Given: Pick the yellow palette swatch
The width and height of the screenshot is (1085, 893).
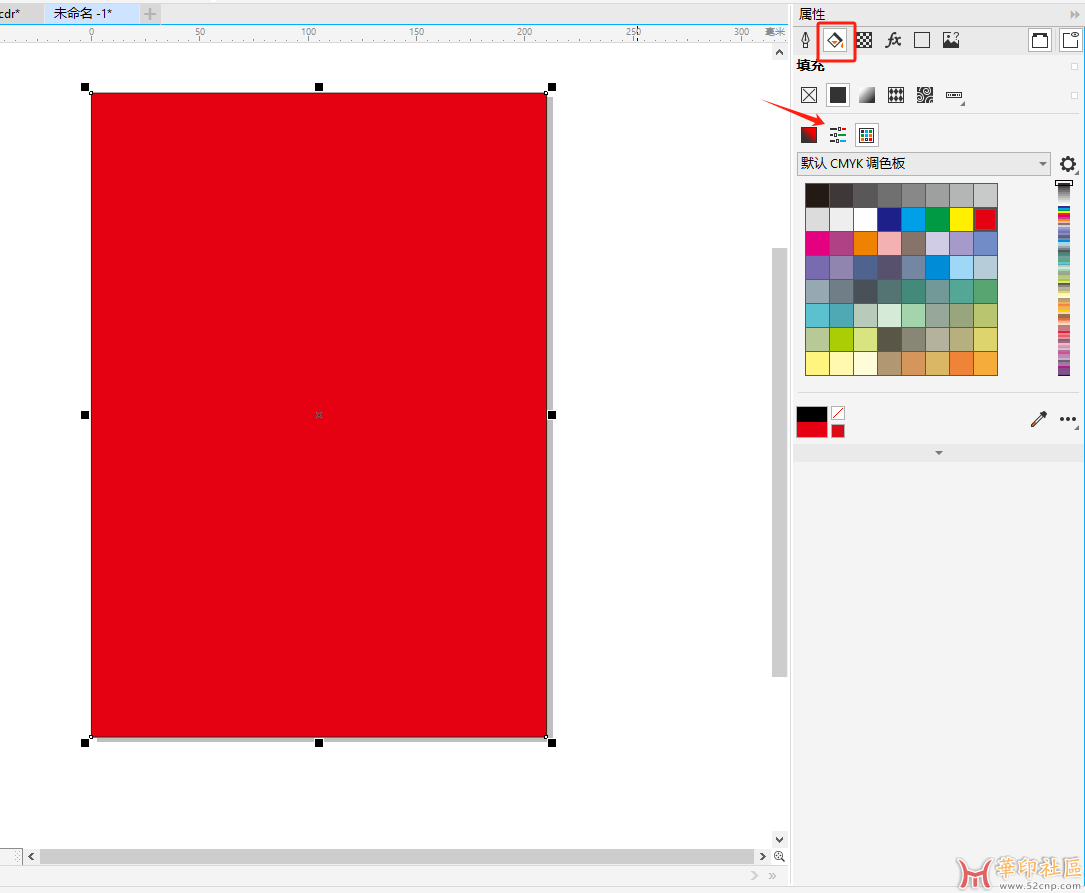Looking at the screenshot, I should 961,219.
